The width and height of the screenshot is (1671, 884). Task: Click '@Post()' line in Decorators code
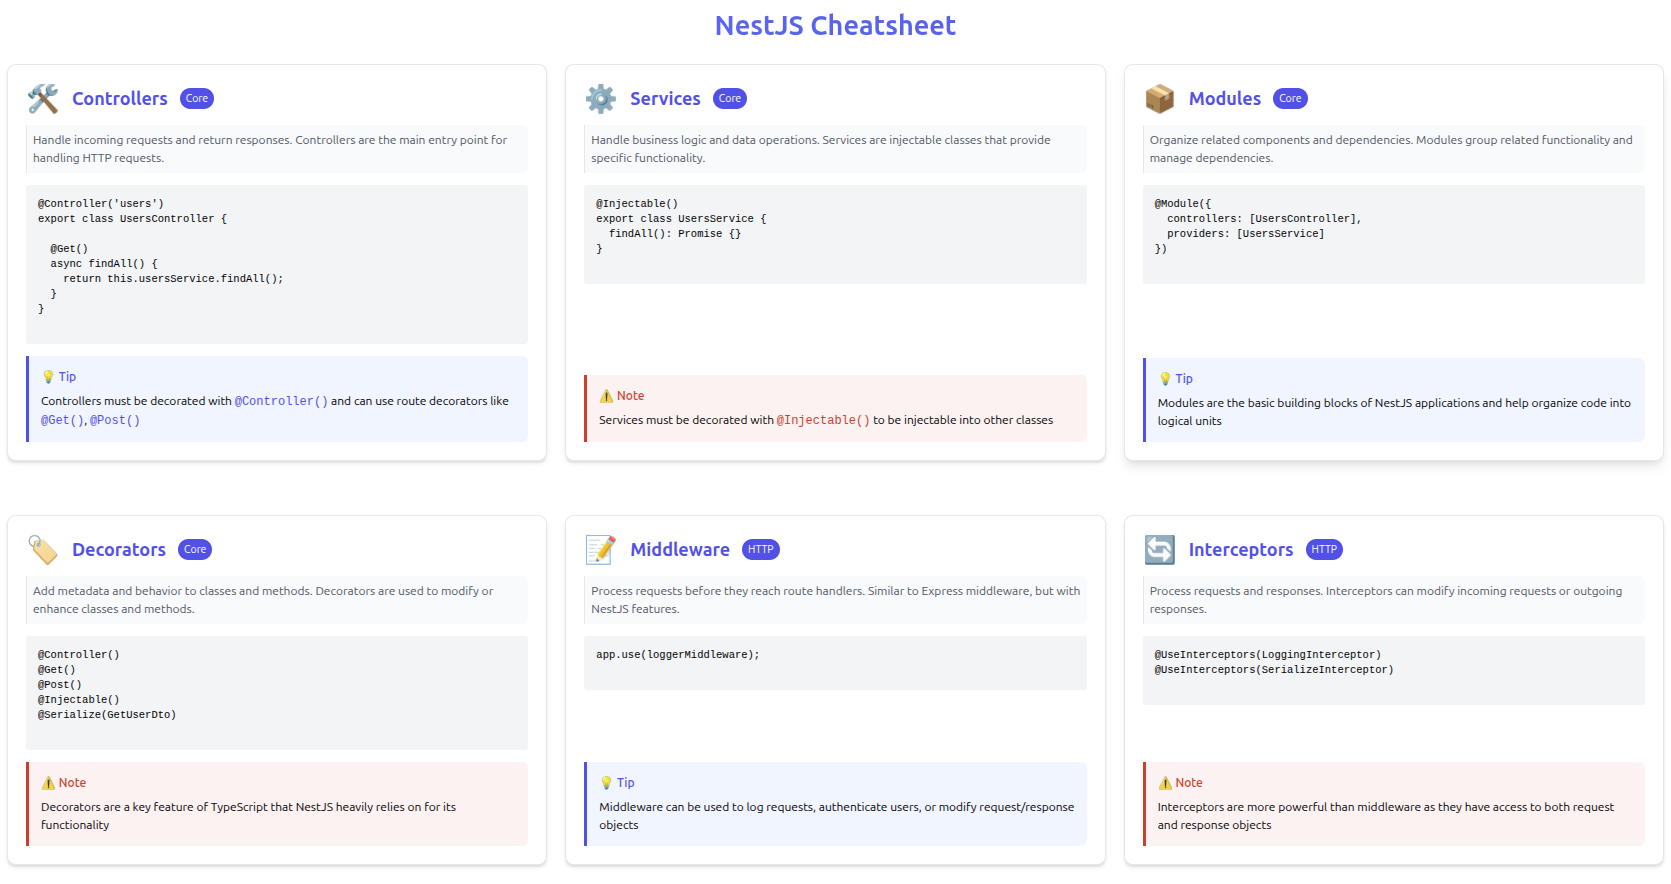[60, 685]
